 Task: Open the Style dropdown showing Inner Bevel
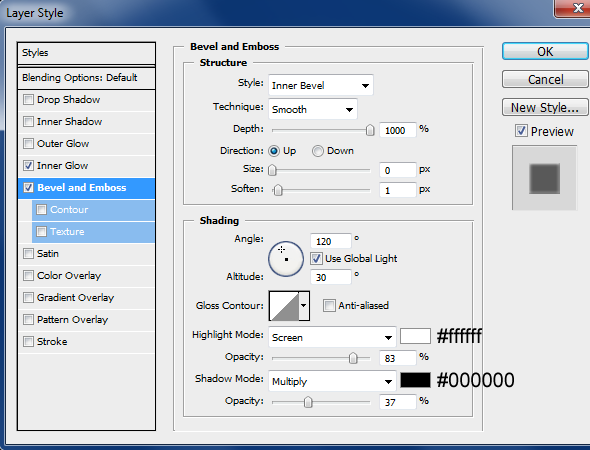[321, 85]
